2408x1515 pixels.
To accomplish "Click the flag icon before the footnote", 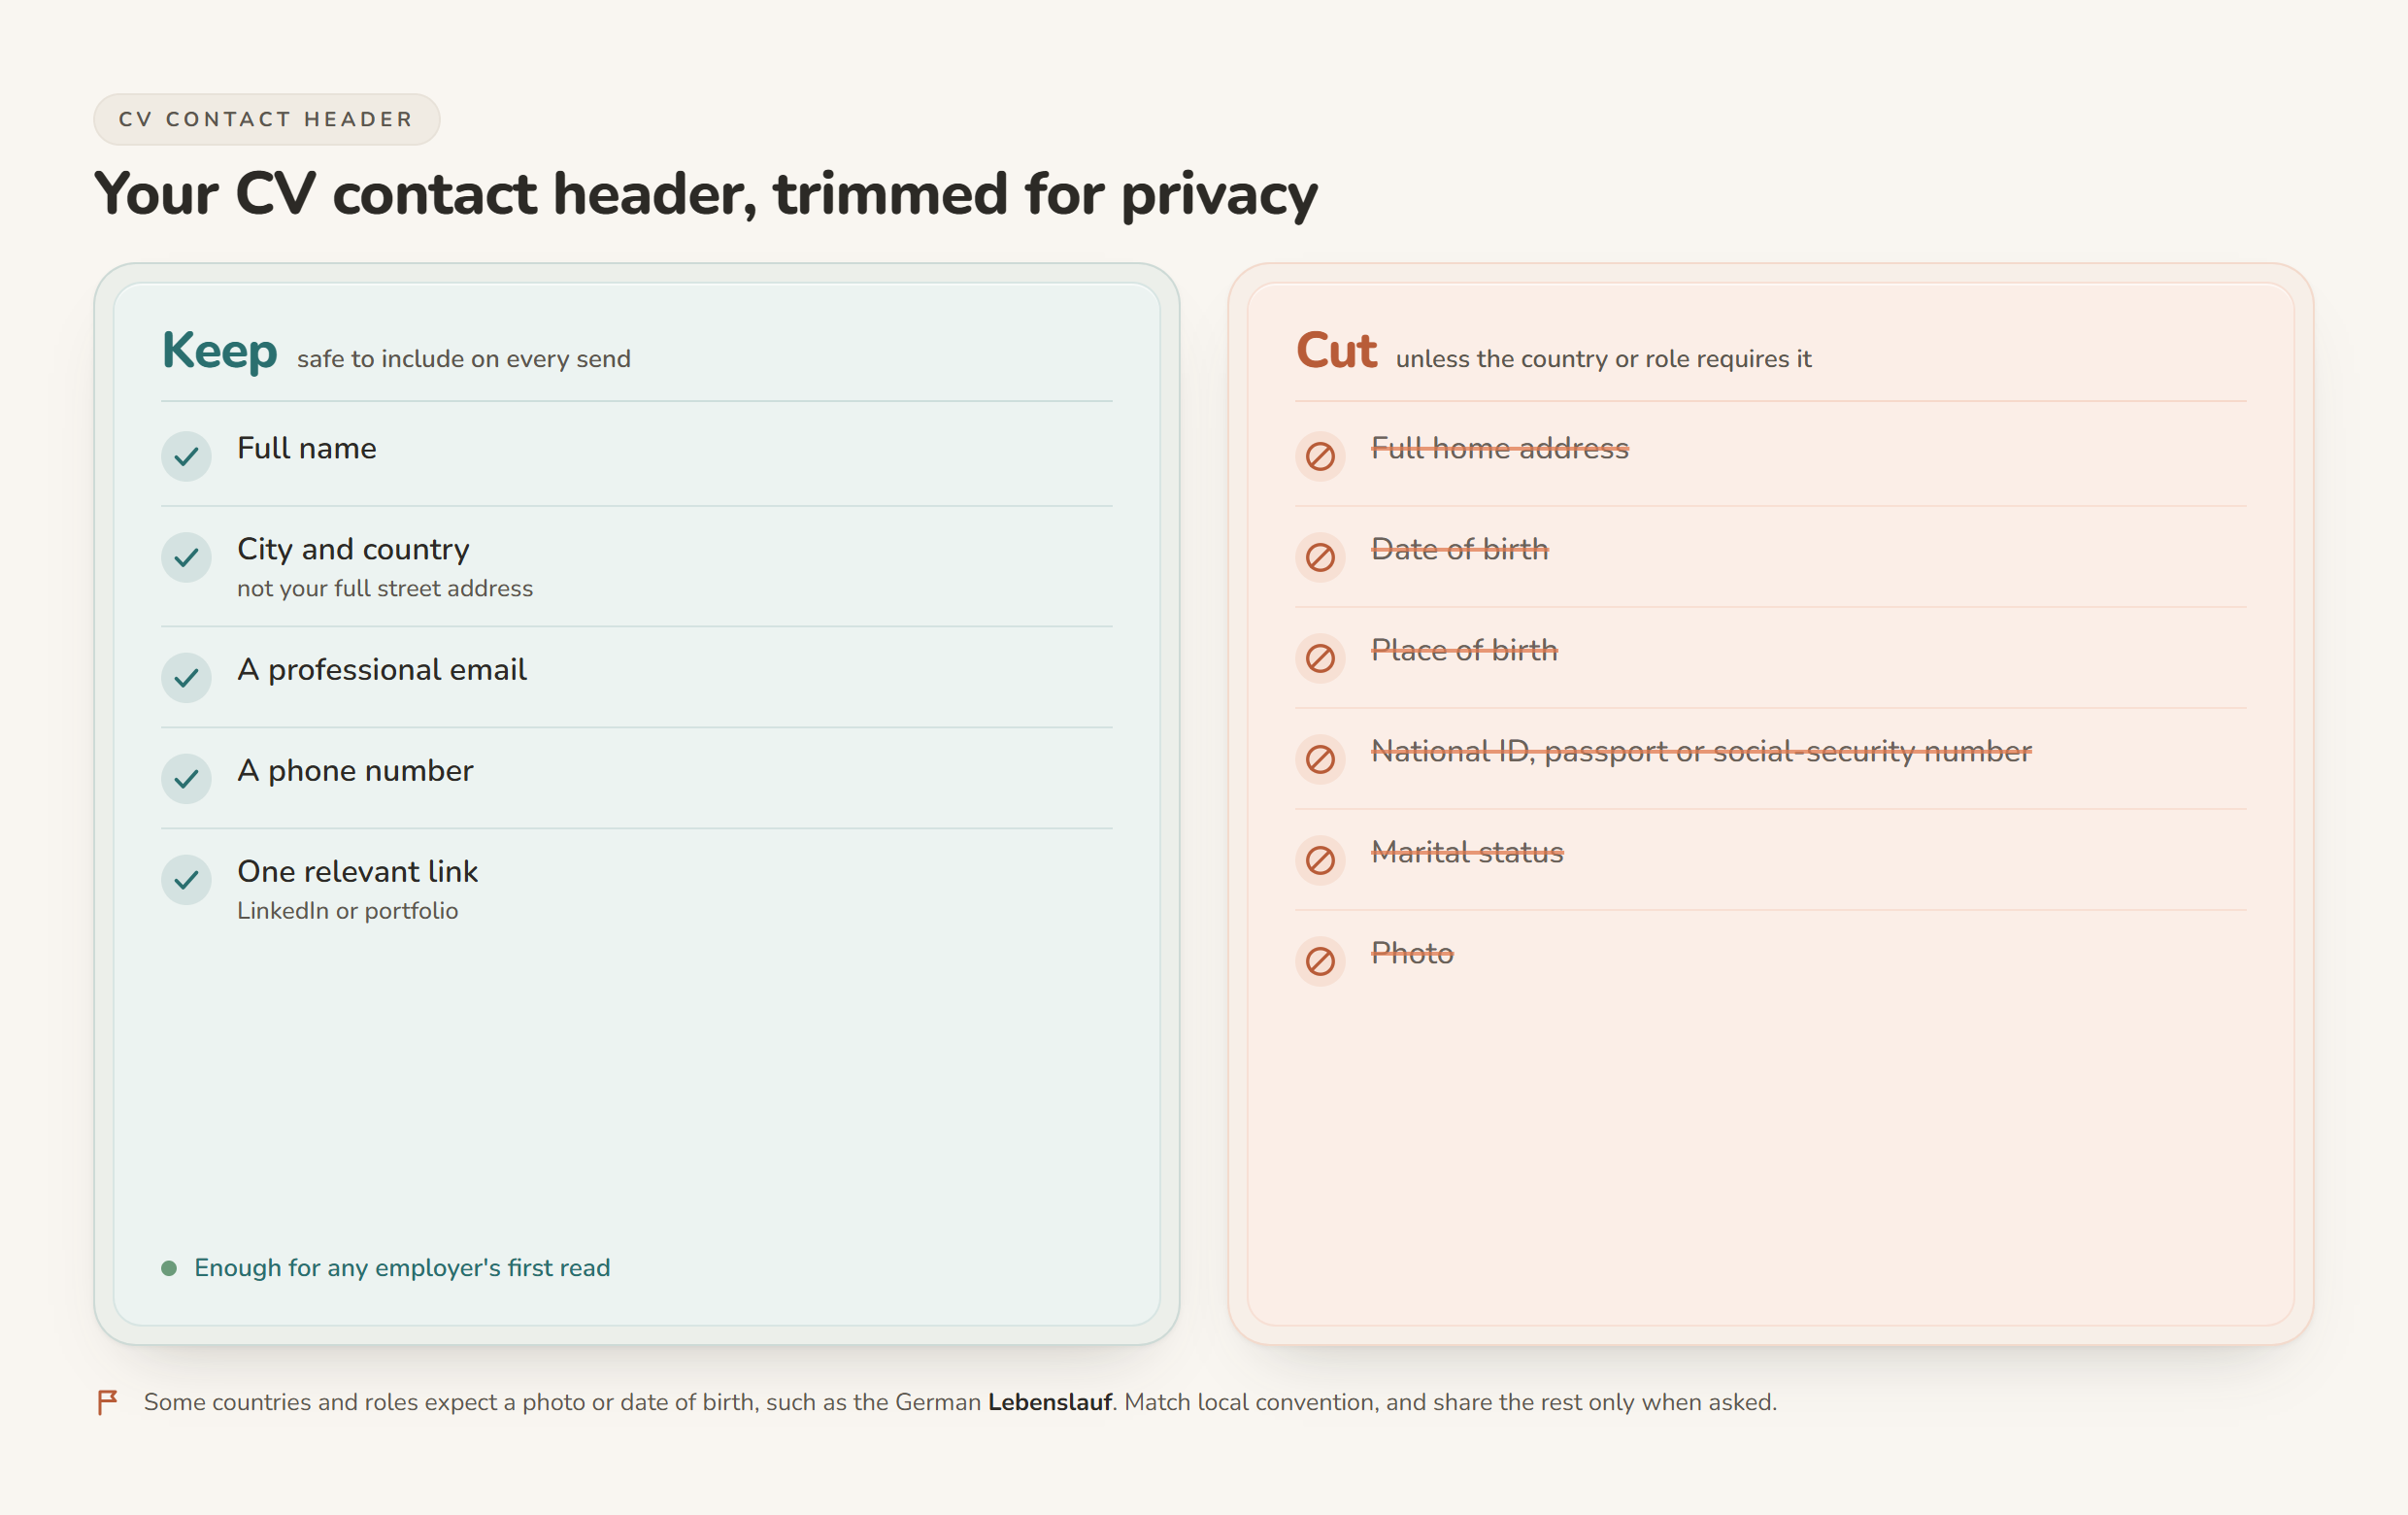I will coord(108,1402).
